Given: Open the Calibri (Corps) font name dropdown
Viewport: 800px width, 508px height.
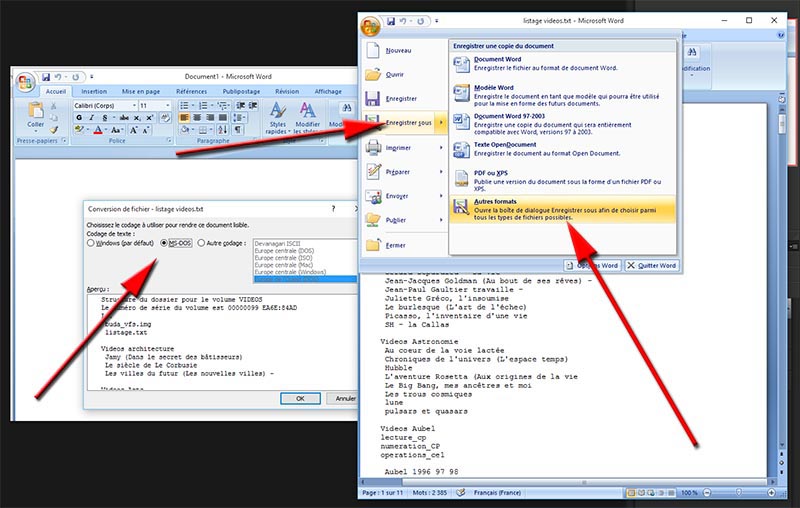Looking at the screenshot, I should tap(135, 106).
